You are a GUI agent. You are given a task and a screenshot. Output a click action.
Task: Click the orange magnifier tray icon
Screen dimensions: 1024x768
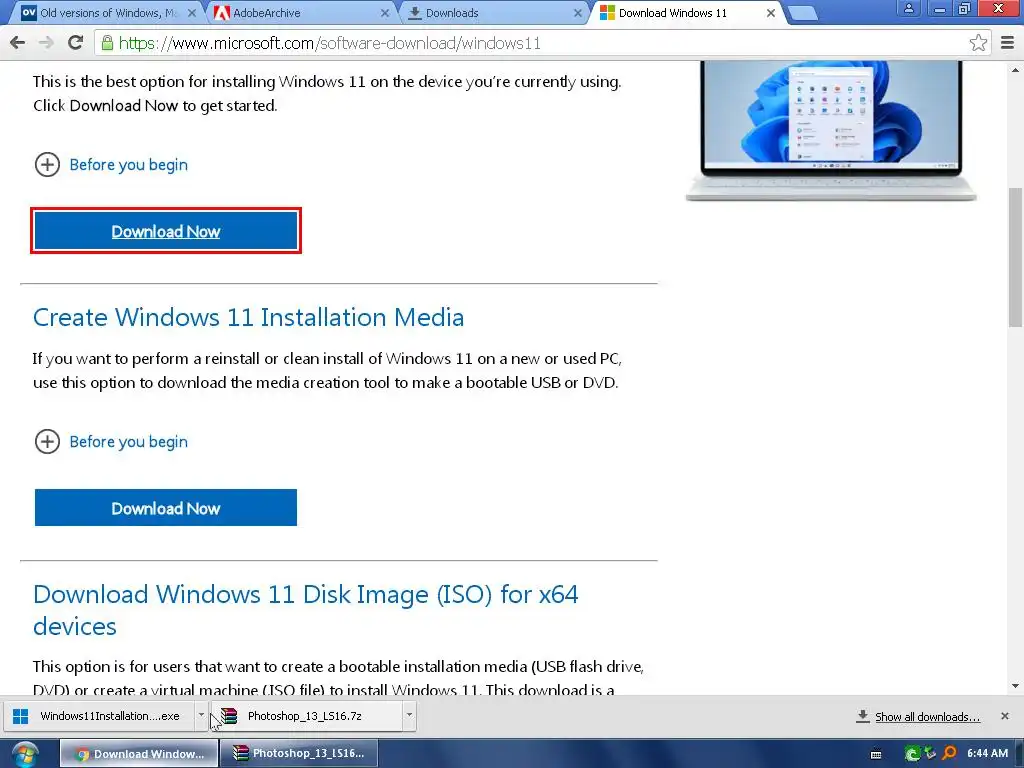click(950, 754)
